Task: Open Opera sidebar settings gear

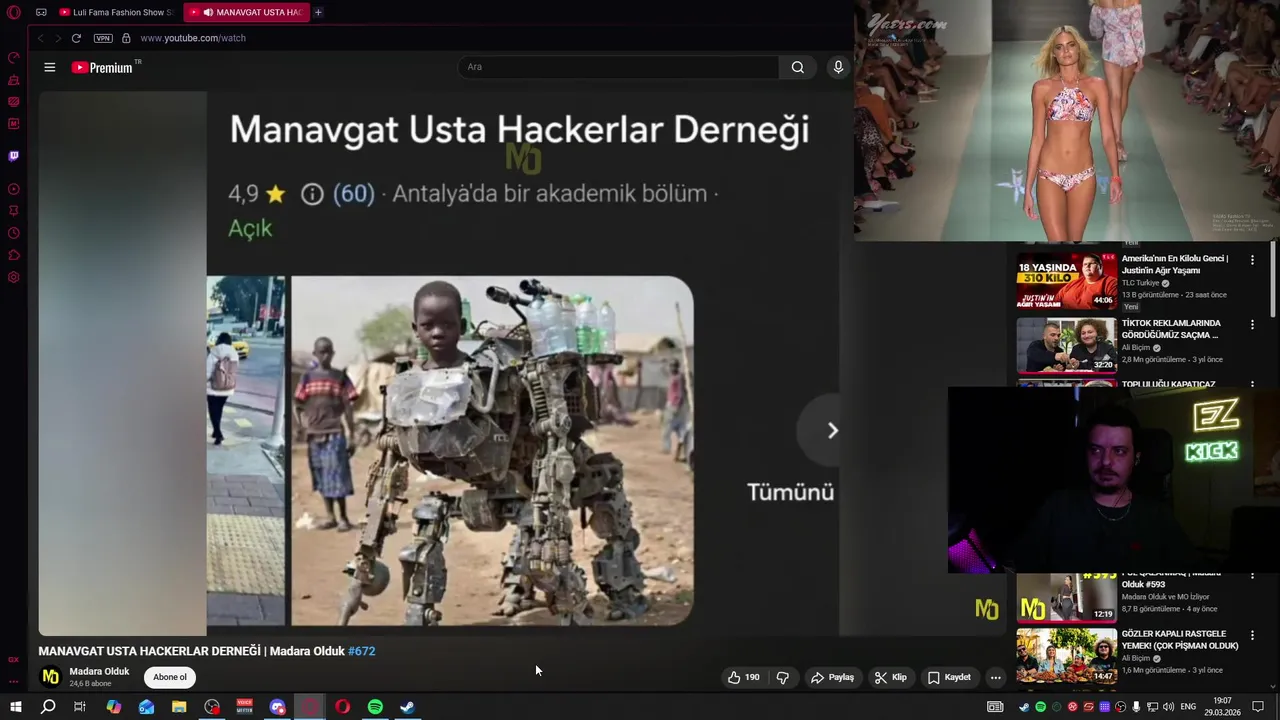Action: [14, 277]
